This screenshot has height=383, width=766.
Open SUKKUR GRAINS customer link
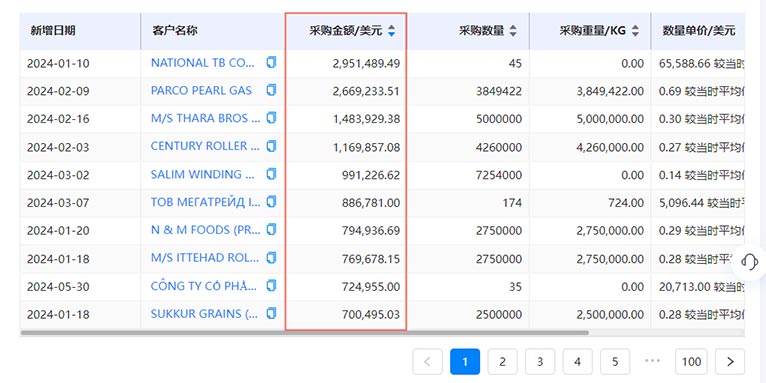pyautogui.click(x=205, y=314)
